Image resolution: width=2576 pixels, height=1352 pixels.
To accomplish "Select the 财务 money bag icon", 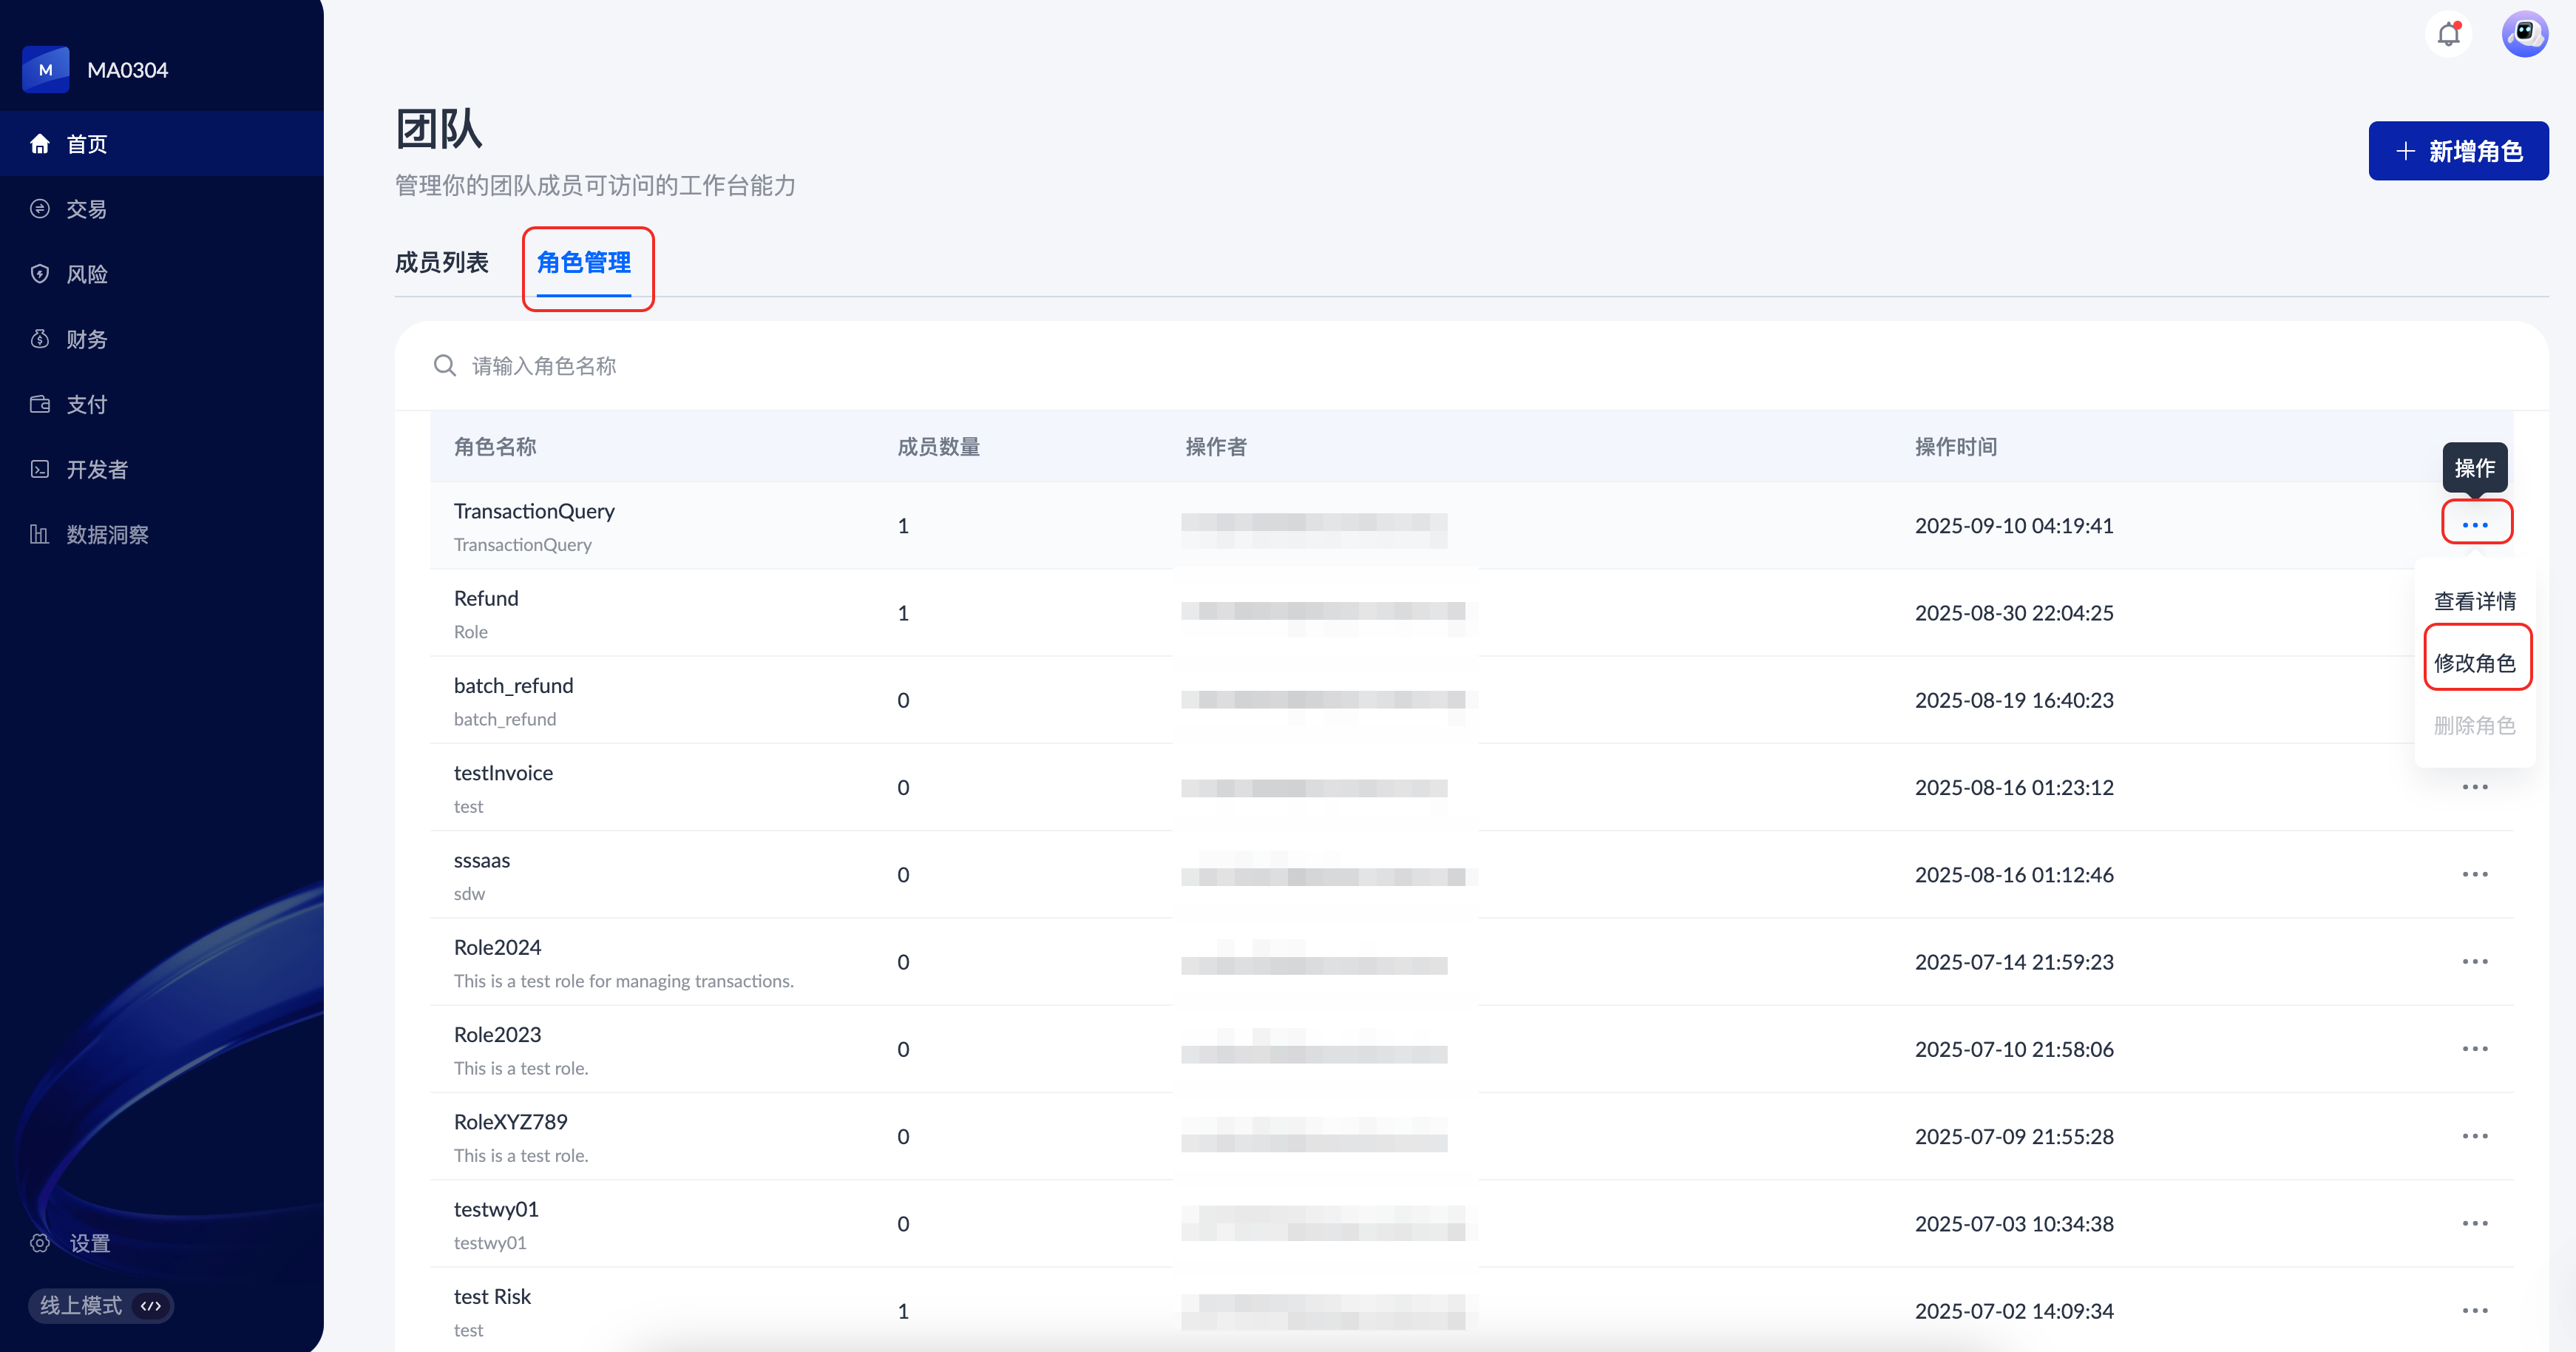I will [40, 339].
